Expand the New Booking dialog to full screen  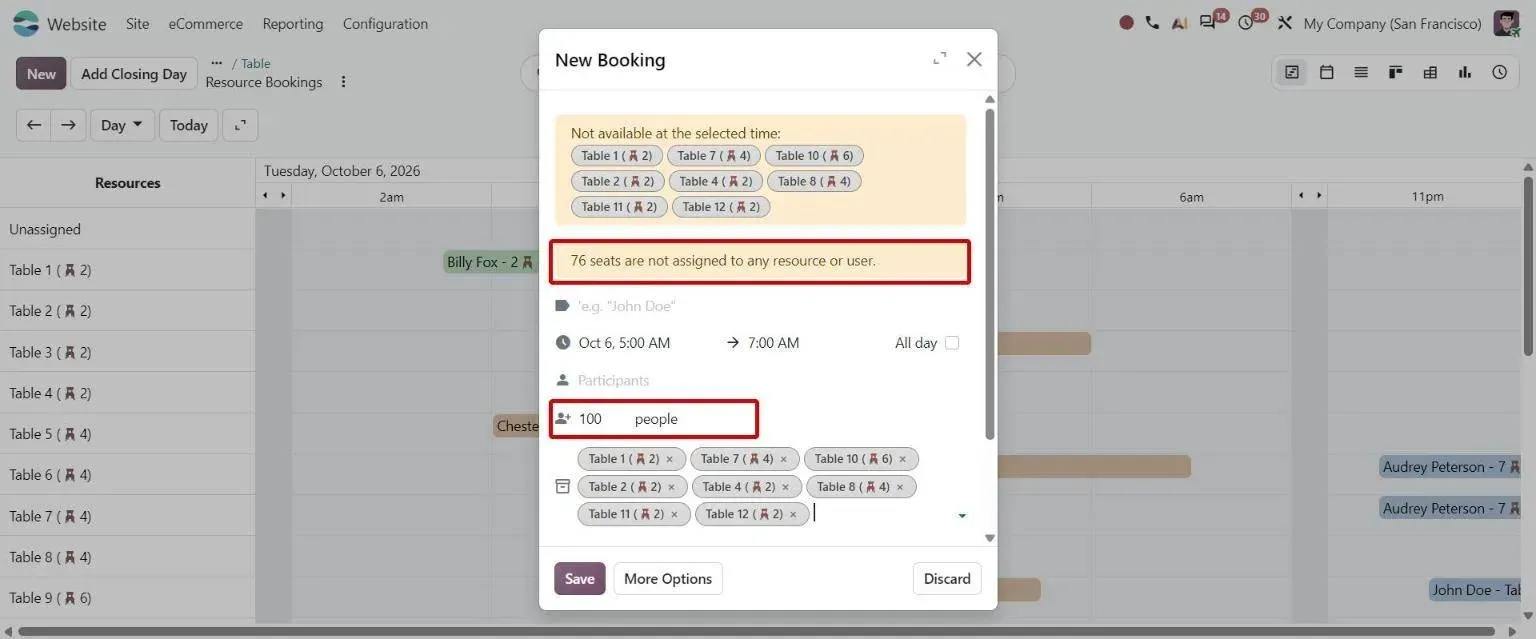939,59
